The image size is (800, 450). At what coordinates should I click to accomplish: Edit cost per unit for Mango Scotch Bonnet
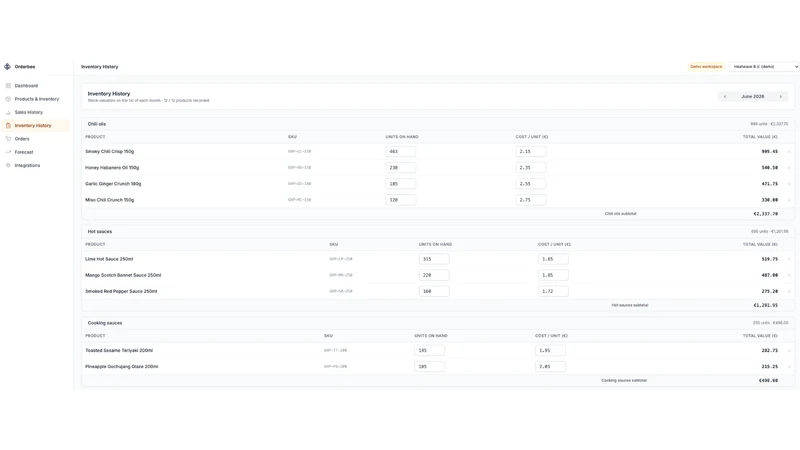[553, 275]
